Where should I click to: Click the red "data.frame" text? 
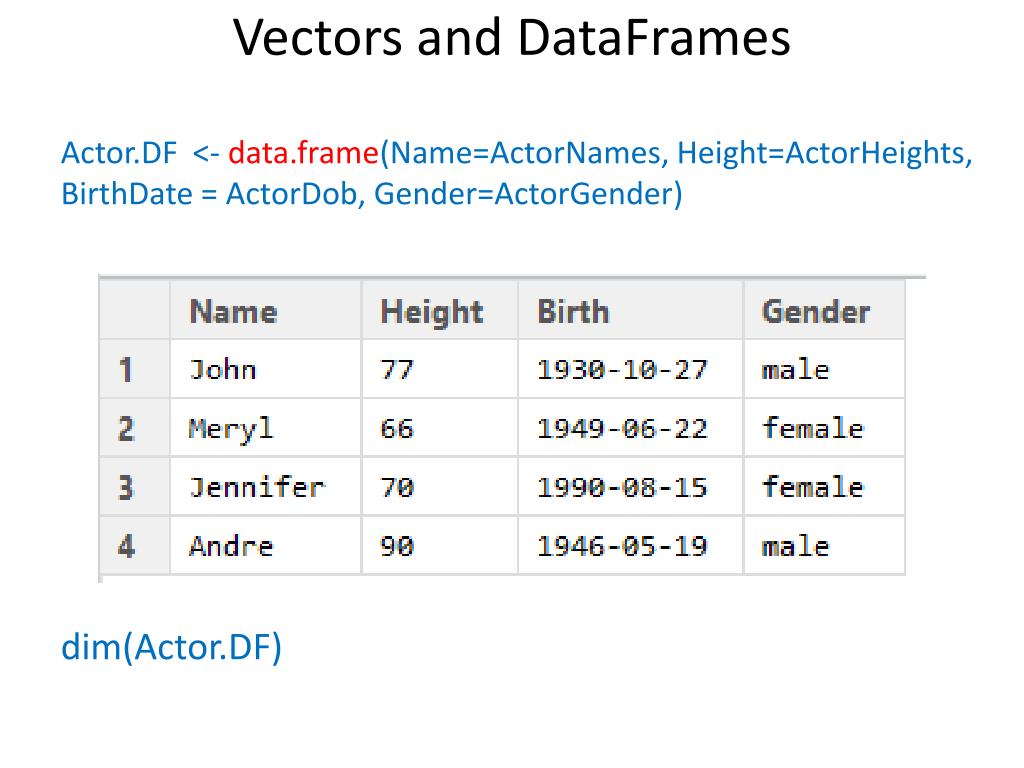tap(303, 154)
